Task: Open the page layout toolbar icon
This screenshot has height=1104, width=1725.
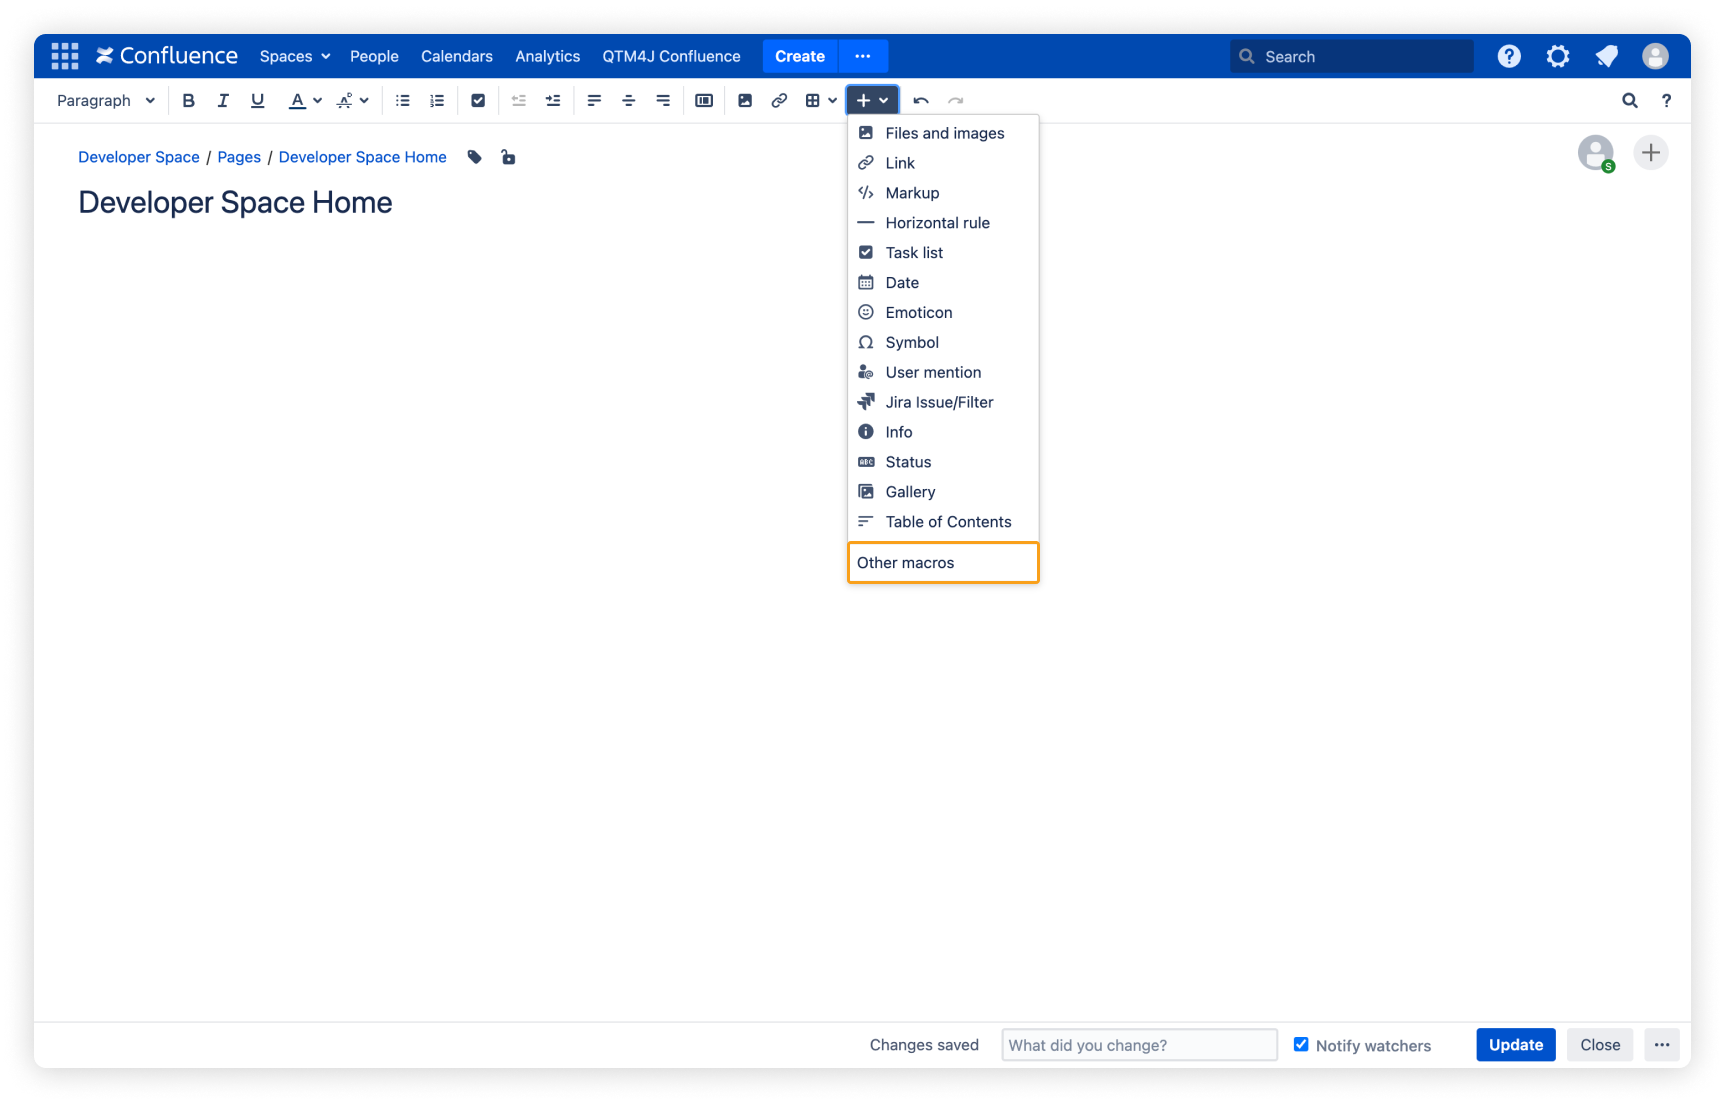Action: tap(704, 100)
